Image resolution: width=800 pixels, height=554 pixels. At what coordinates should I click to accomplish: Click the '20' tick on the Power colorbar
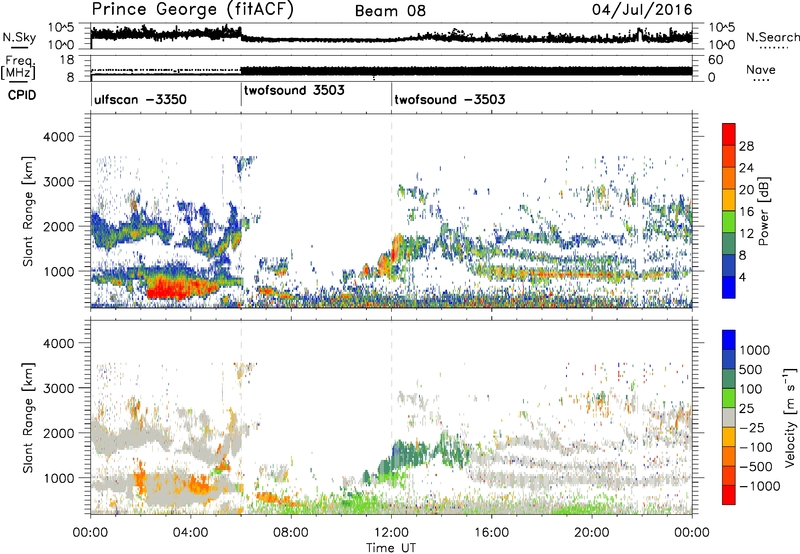pyautogui.click(x=746, y=190)
